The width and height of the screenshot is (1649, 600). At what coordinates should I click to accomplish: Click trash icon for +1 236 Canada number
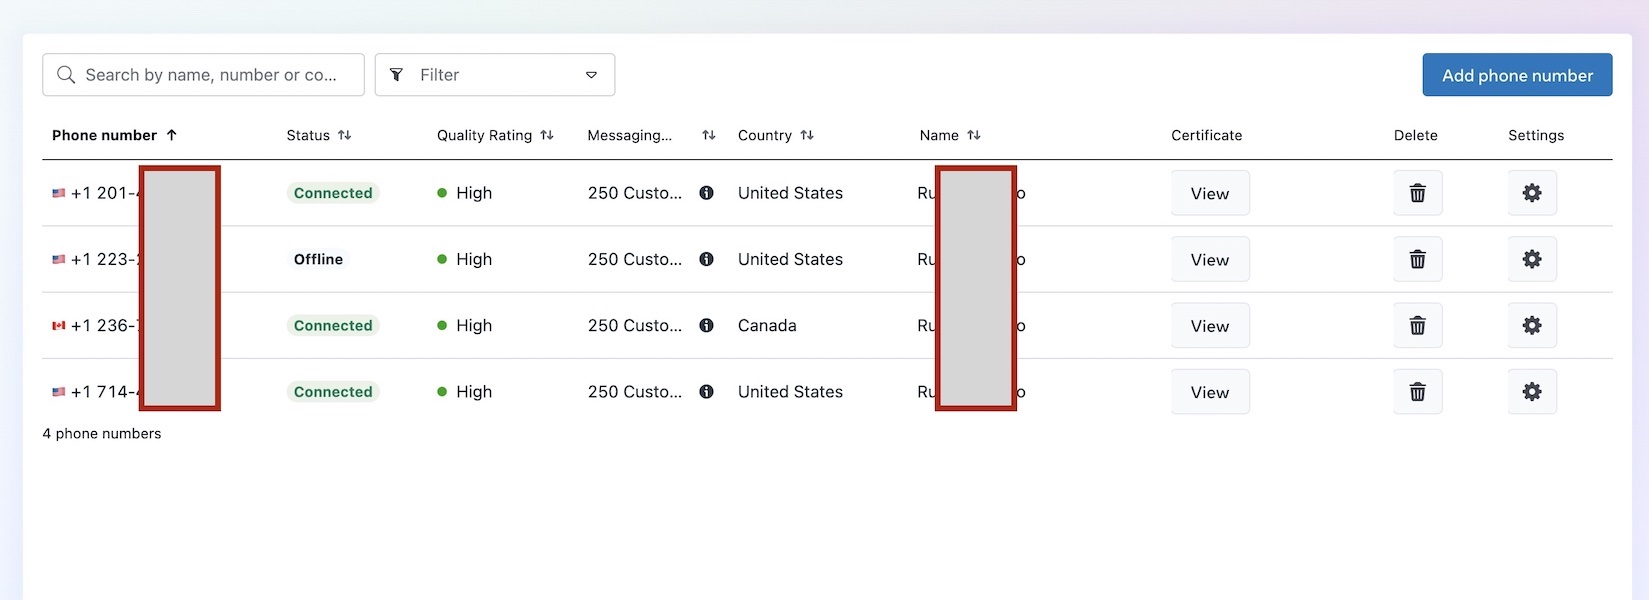(1417, 325)
